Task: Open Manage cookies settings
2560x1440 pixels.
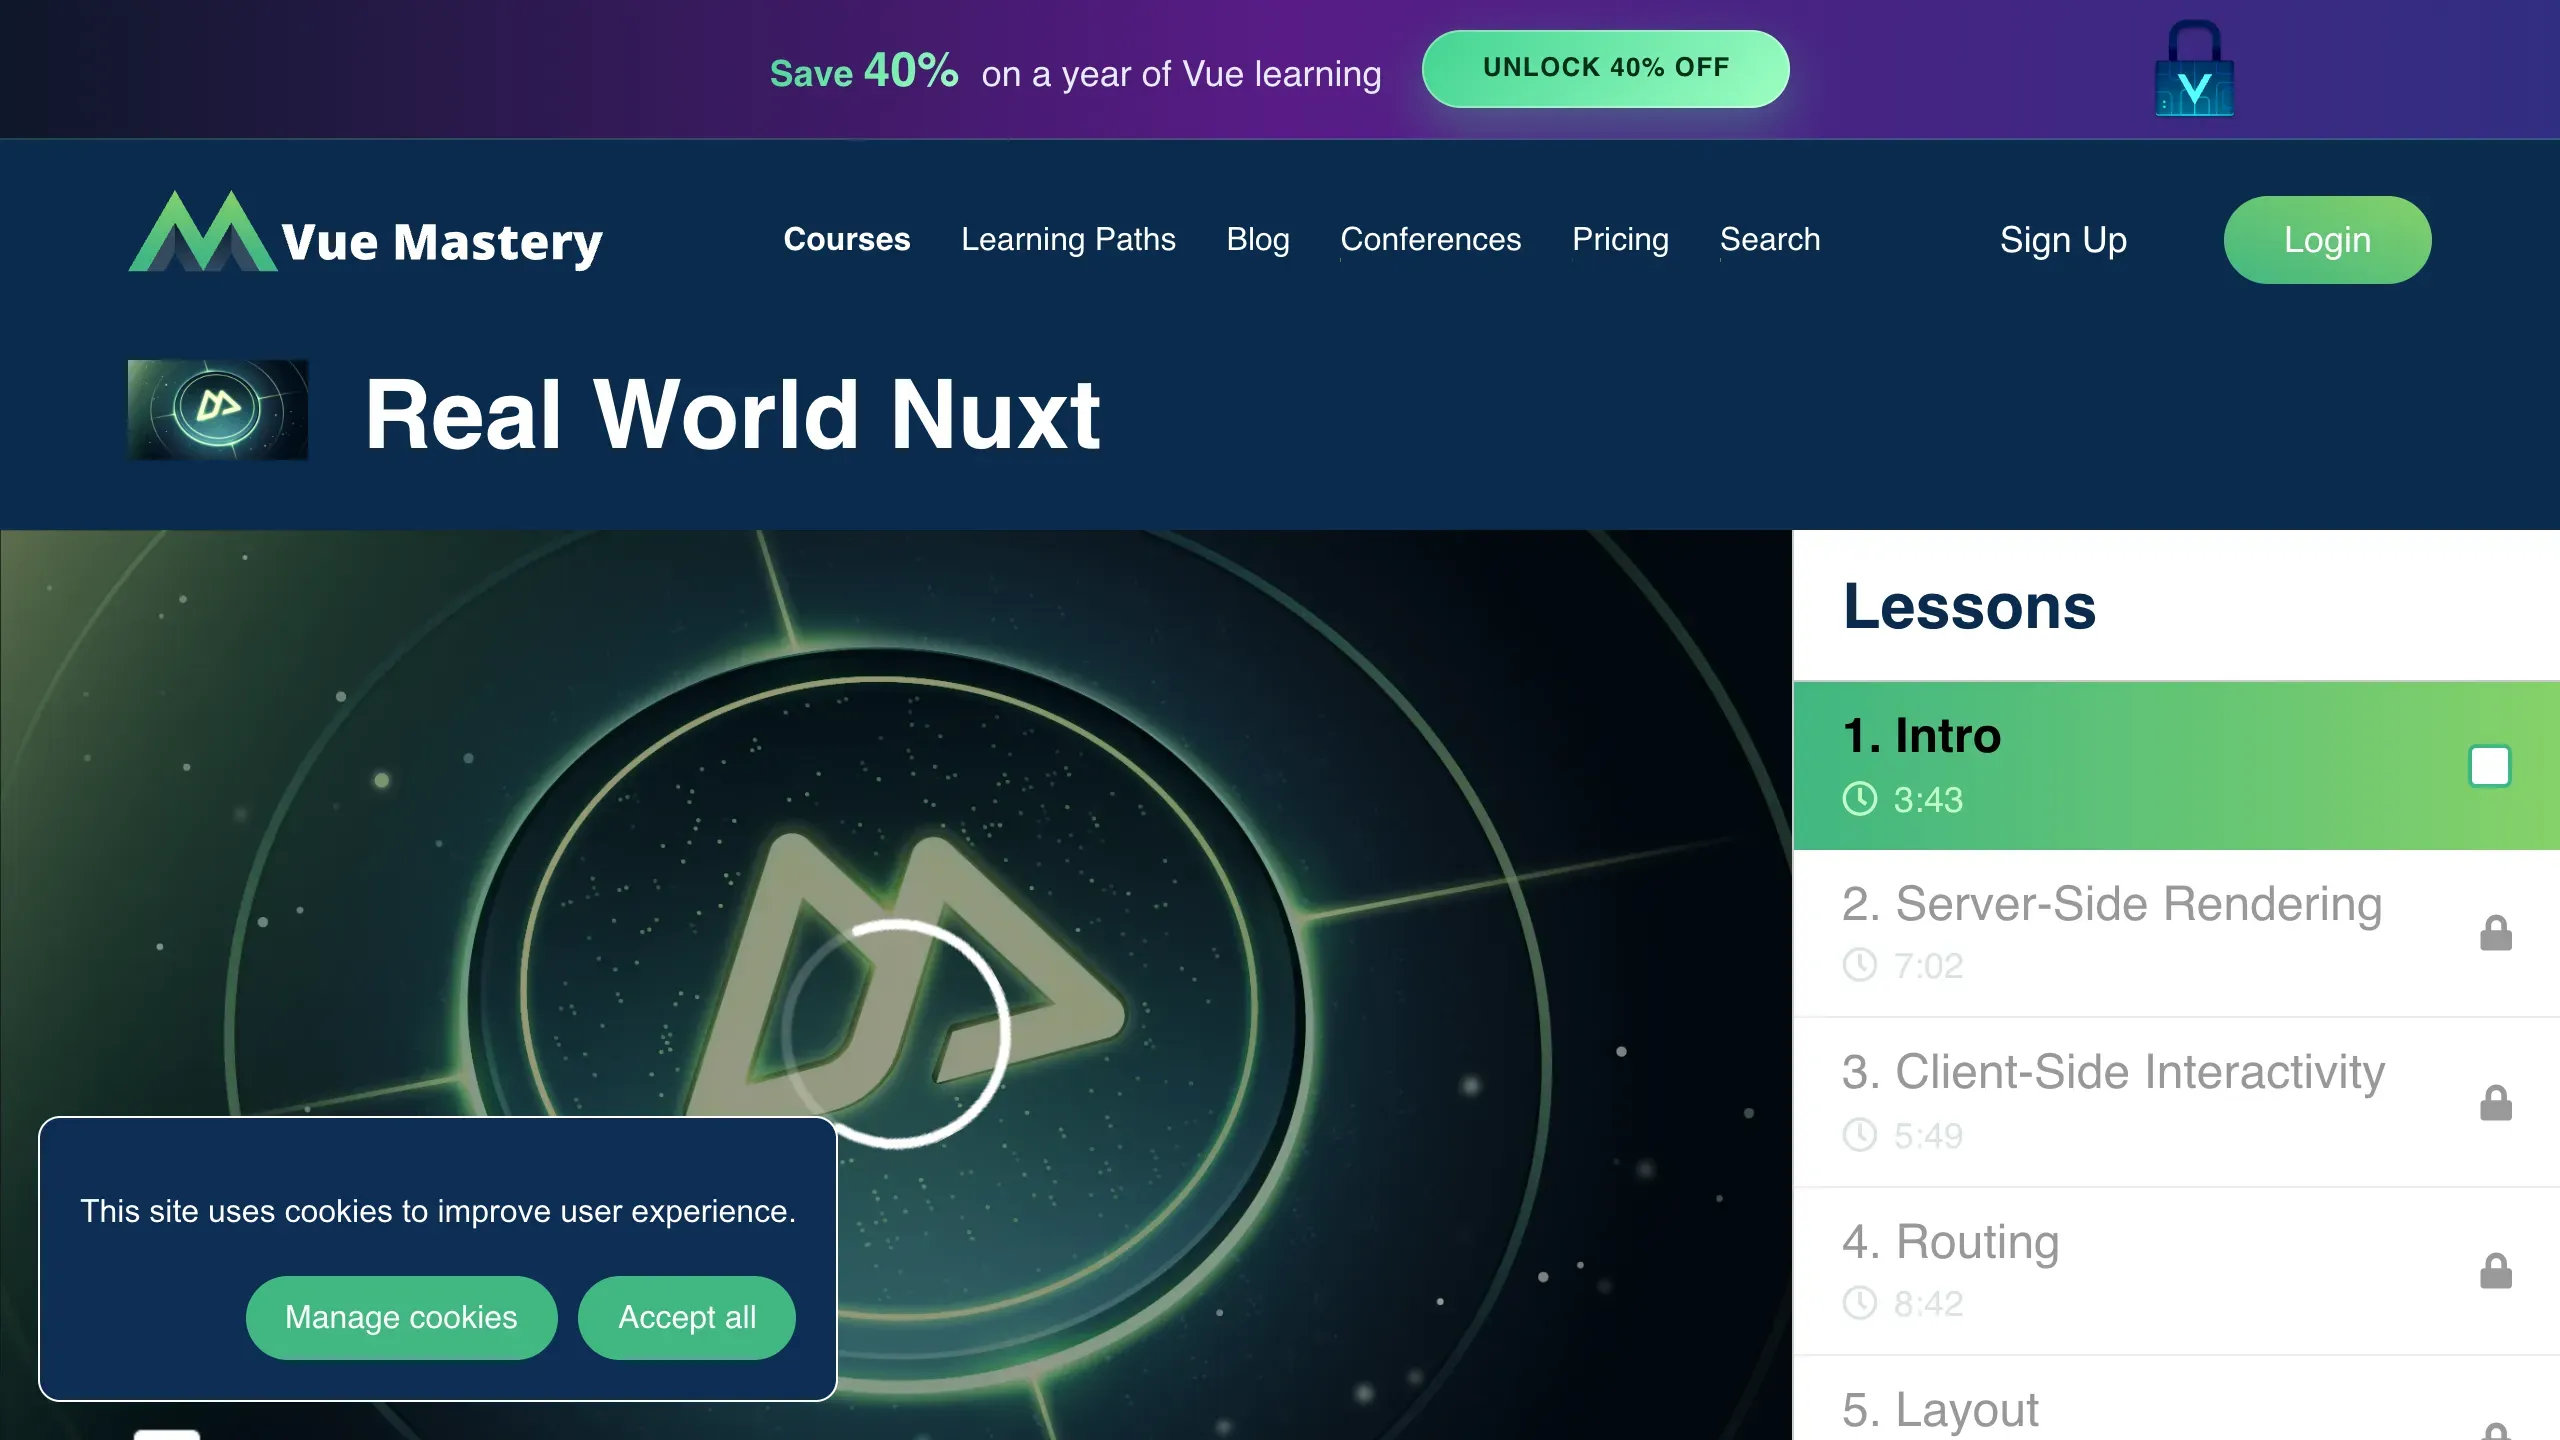Action: pyautogui.click(x=401, y=1317)
